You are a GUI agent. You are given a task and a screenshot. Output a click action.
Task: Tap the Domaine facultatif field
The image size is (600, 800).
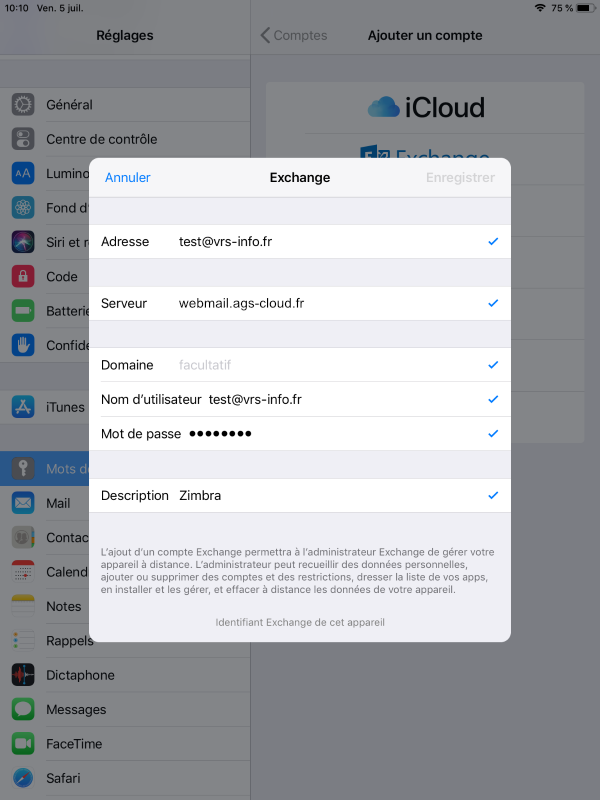(x=300, y=365)
